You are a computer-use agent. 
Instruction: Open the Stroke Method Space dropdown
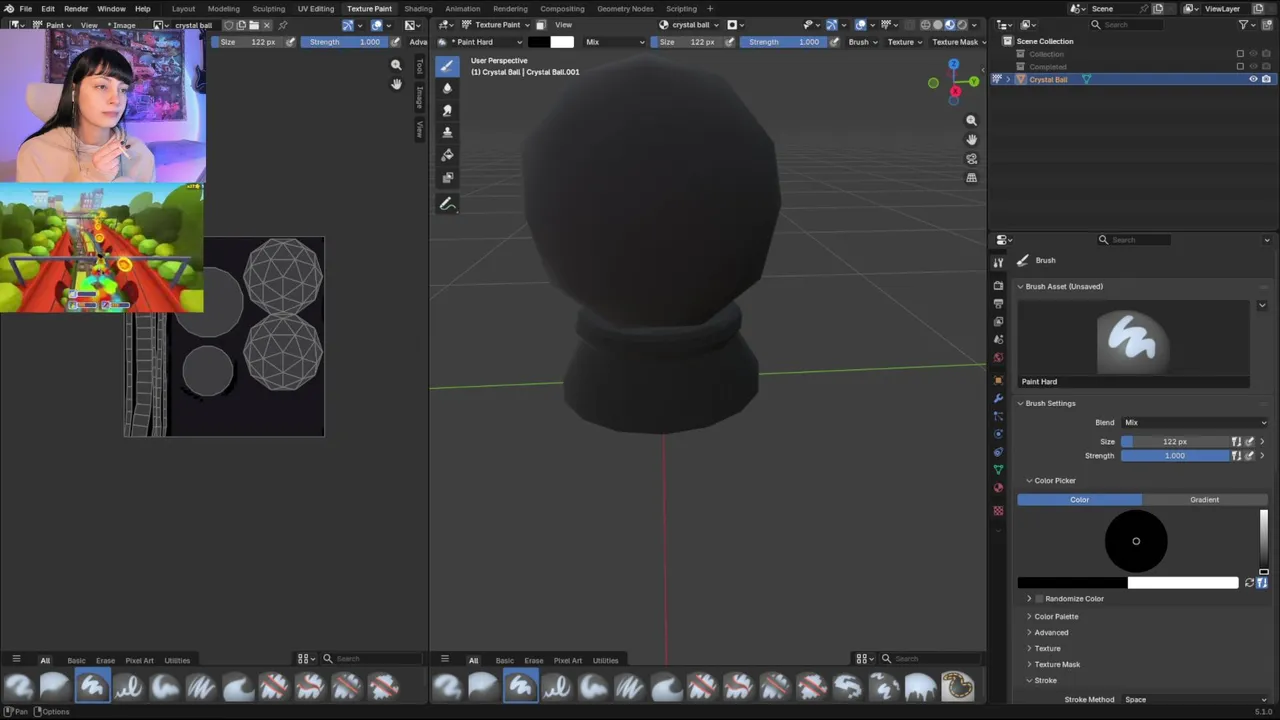click(x=1195, y=700)
